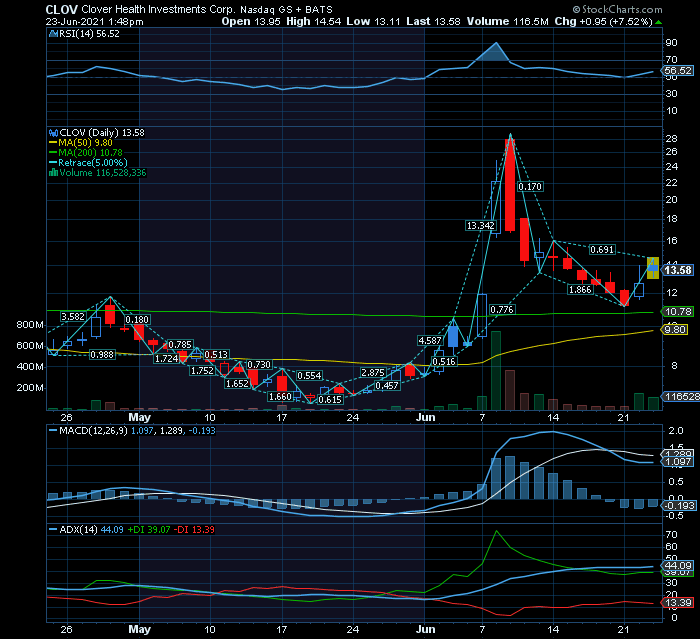Screen dimensions: 700x639
Task: Click the 13.39 -DI tag on right axis
Action: pyautogui.click(x=678, y=603)
